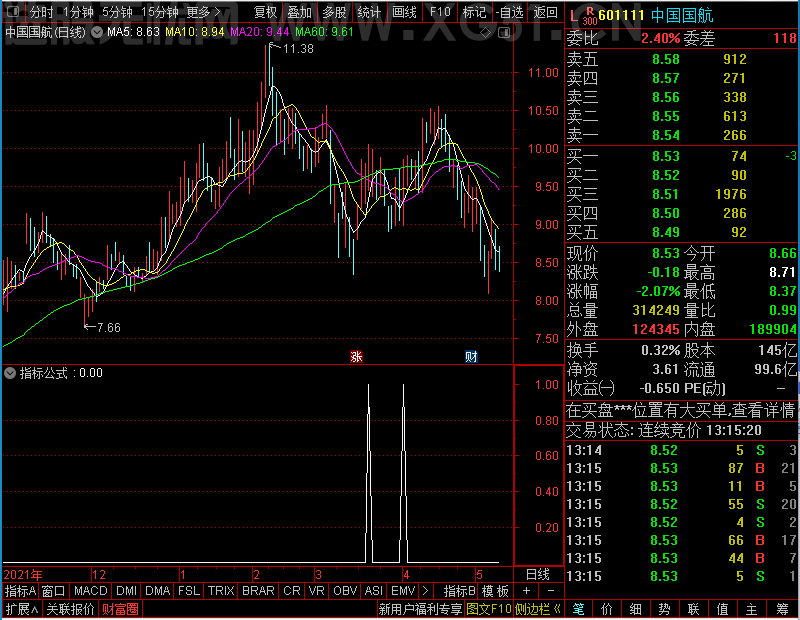Viewport: 800px width, 620px height.
Task: Select the 联 related tab
Action: click(x=693, y=609)
